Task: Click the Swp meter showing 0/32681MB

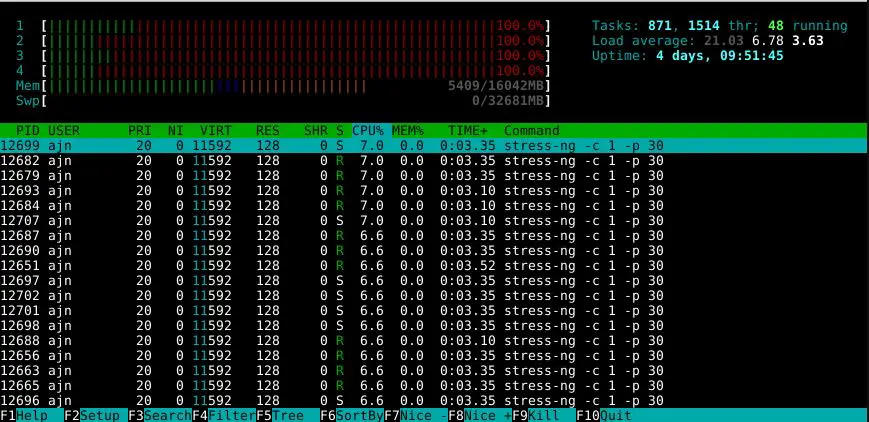Action: 296,101
